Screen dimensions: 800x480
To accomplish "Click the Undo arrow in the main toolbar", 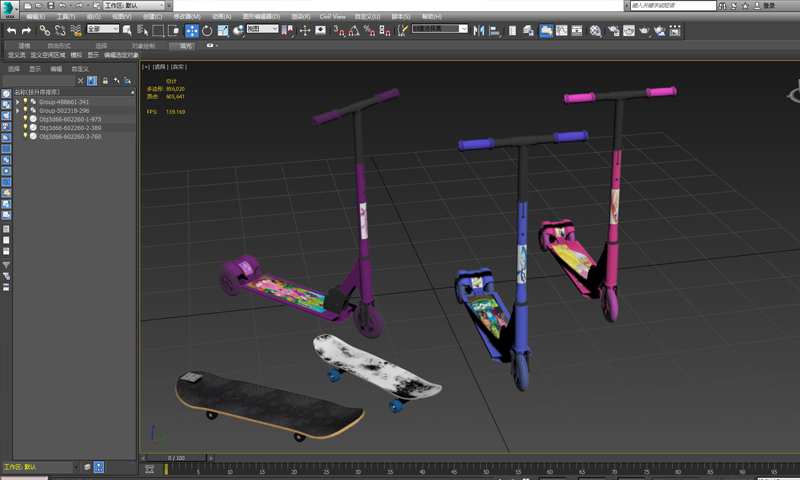I will 11,31.
